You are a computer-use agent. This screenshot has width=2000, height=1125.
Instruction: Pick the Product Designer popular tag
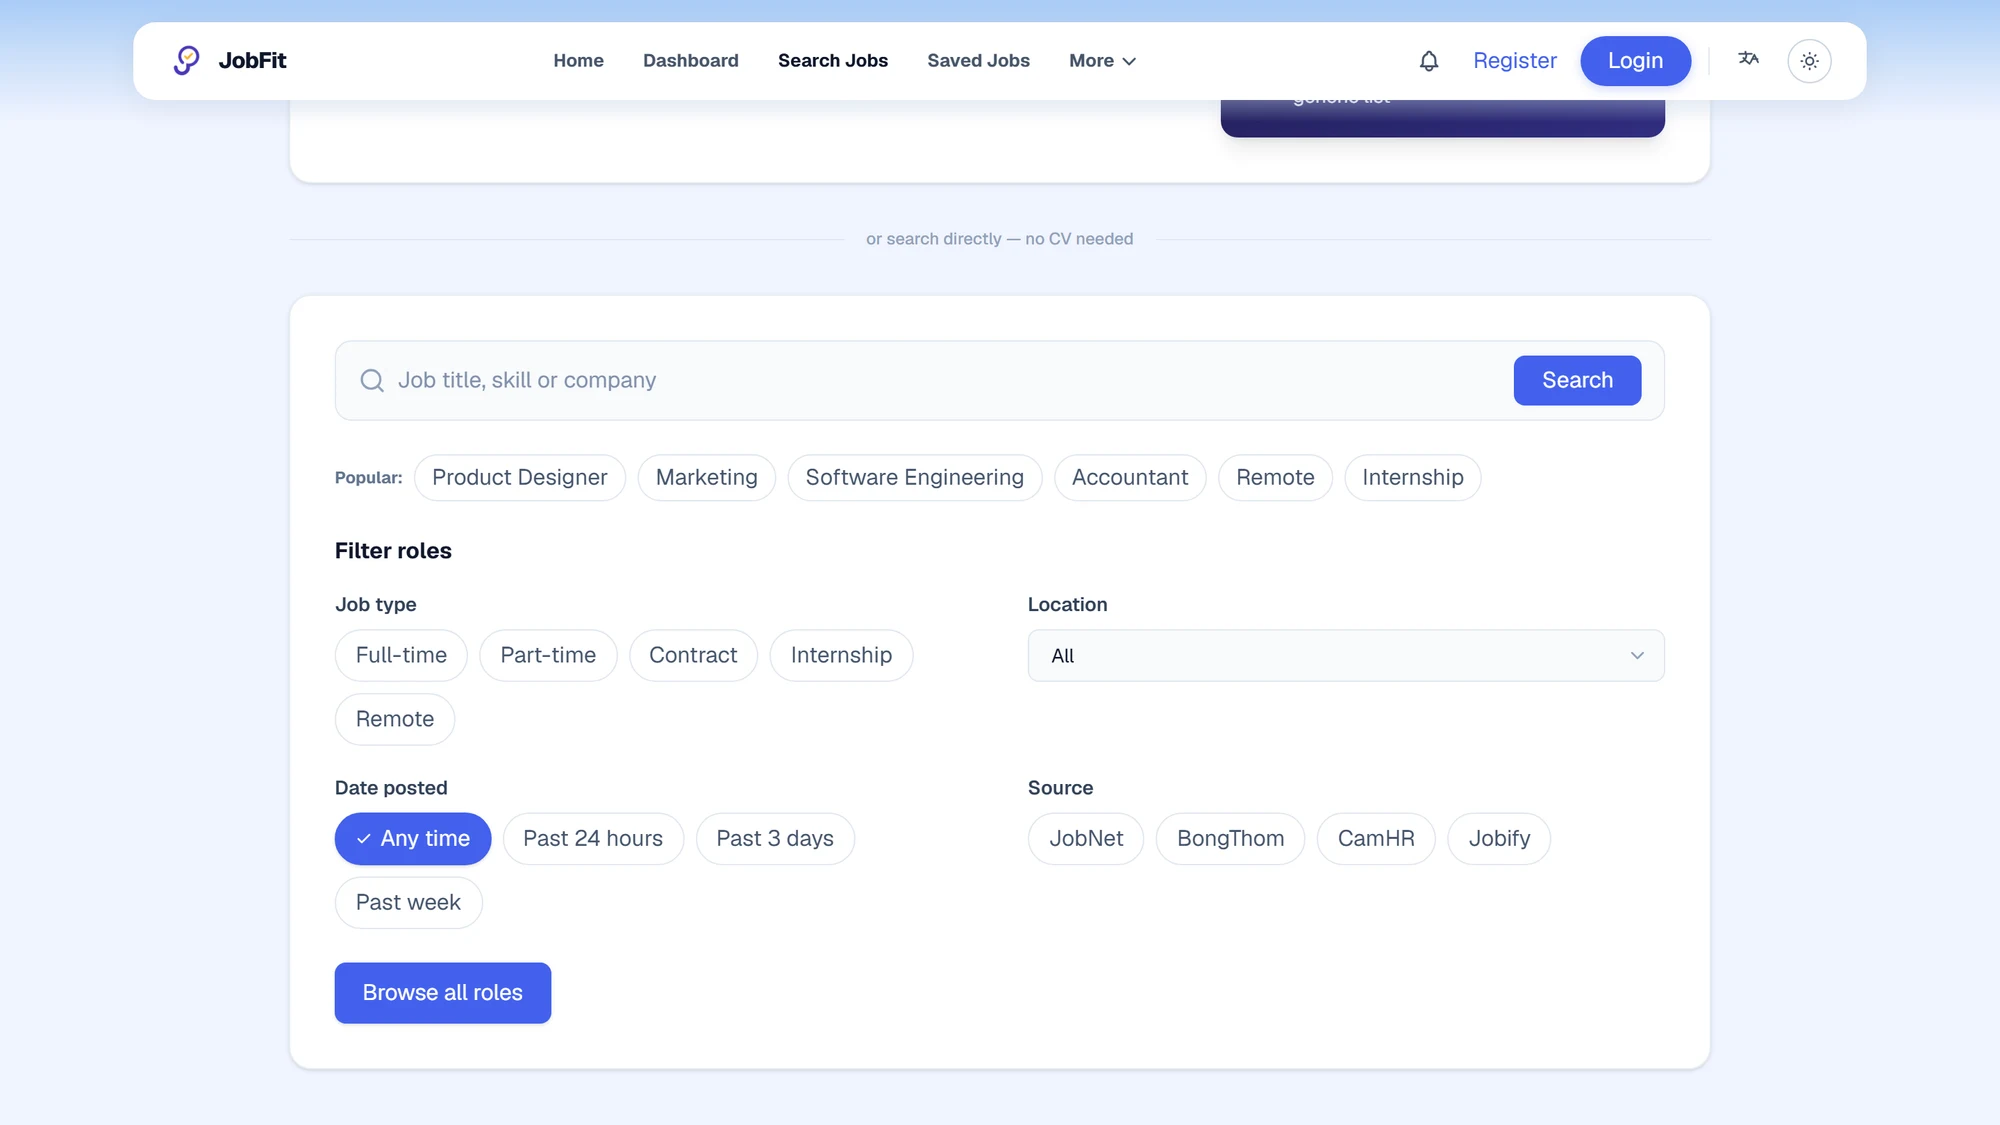click(x=519, y=478)
